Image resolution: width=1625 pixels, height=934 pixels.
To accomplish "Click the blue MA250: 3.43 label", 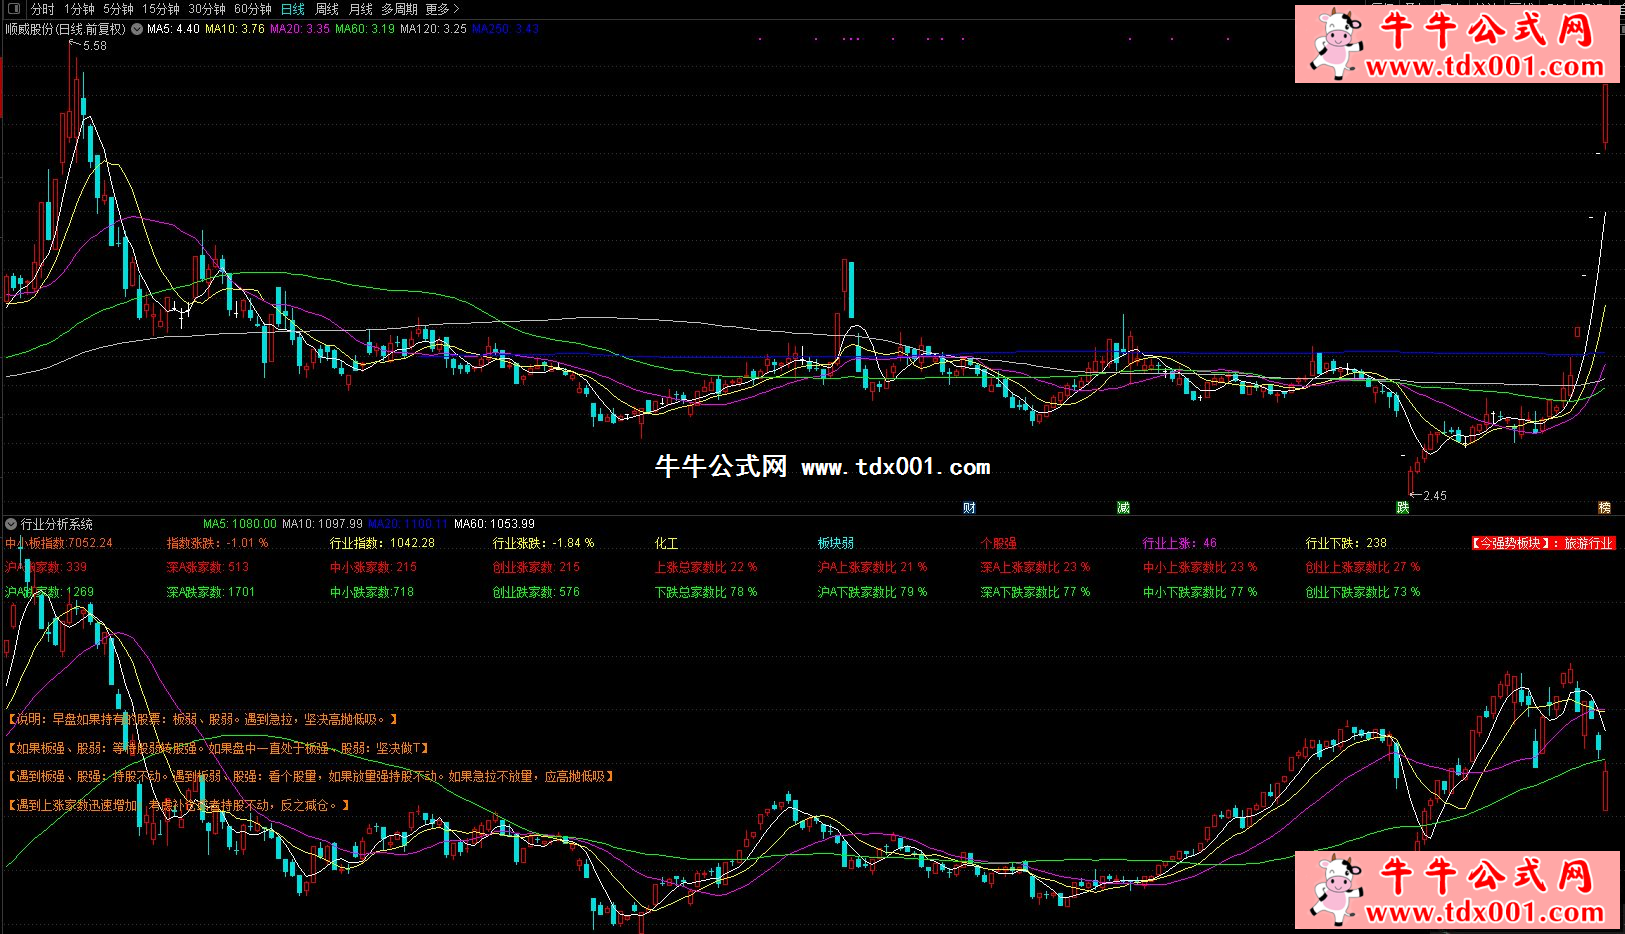I will 505,29.
